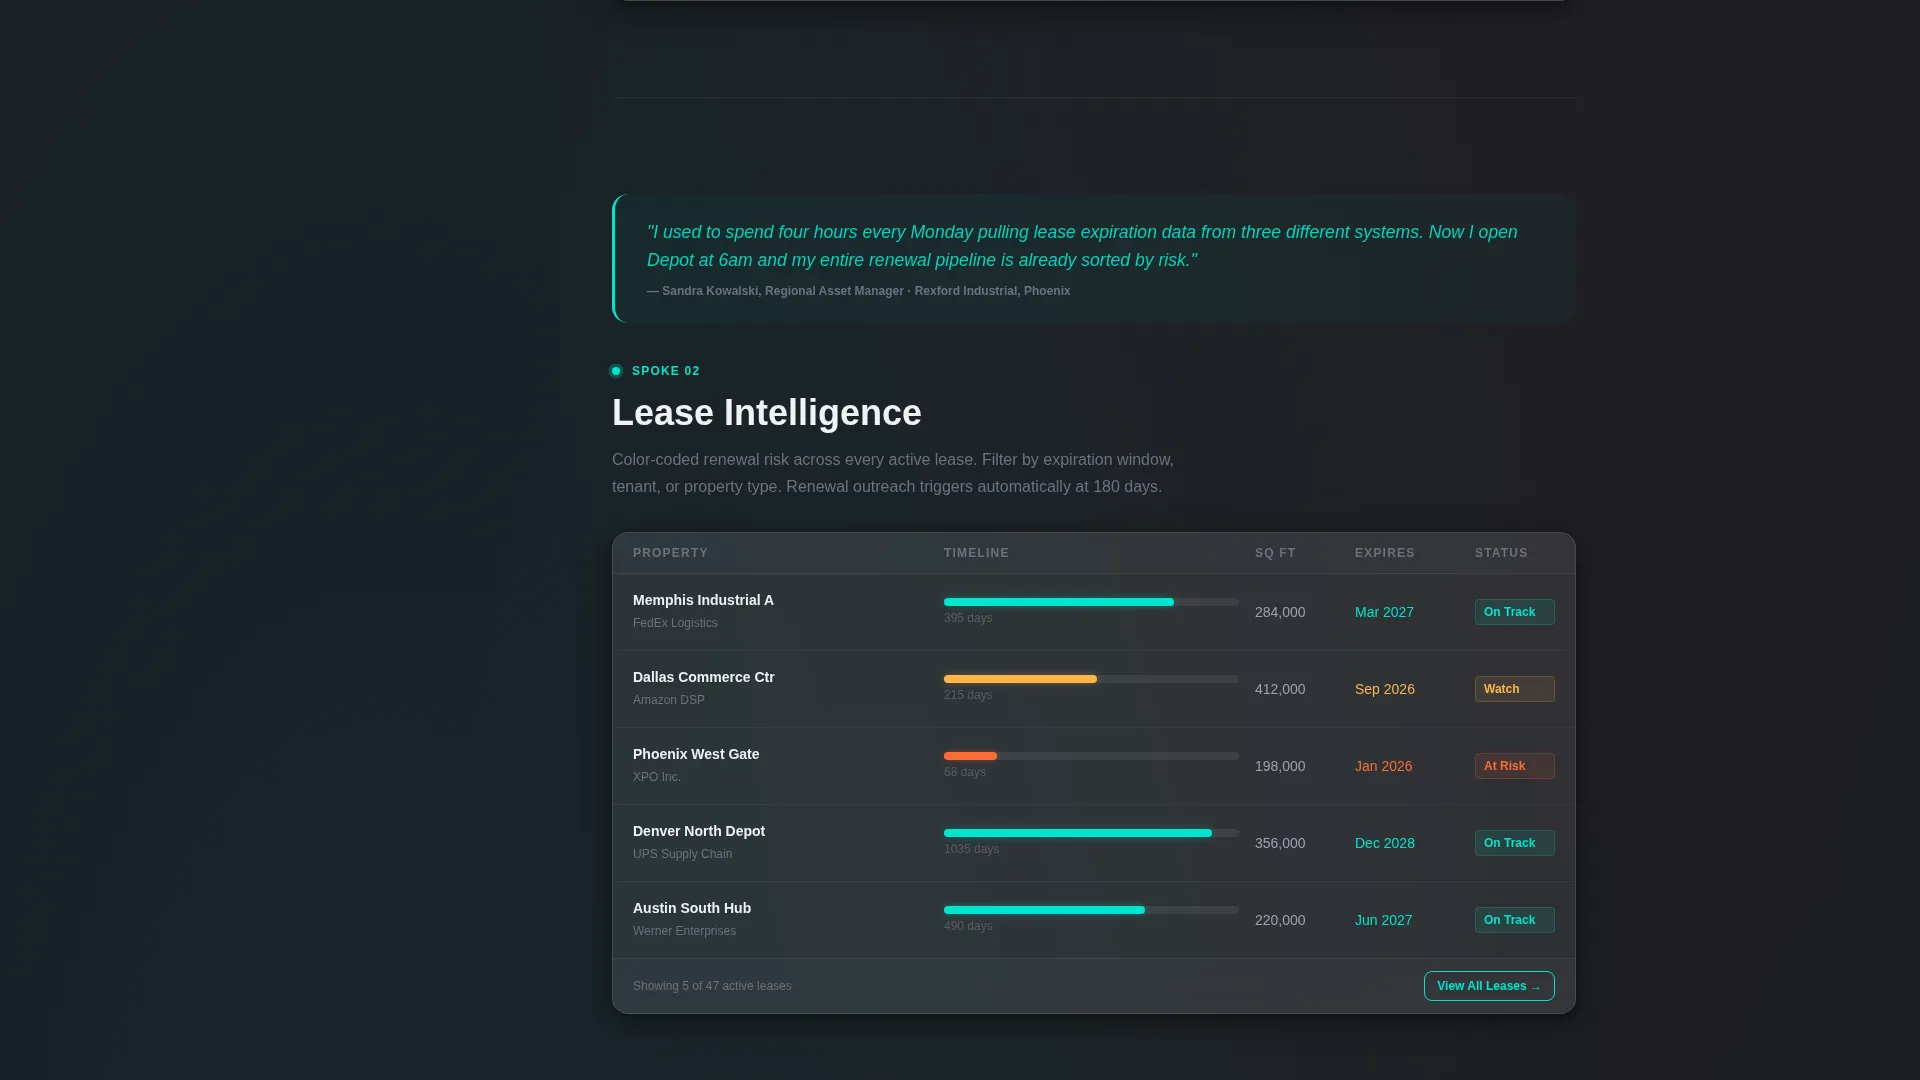Click the Sandra Kowalski quote attribution
This screenshot has width=1920, height=1080.
[858, 291]
